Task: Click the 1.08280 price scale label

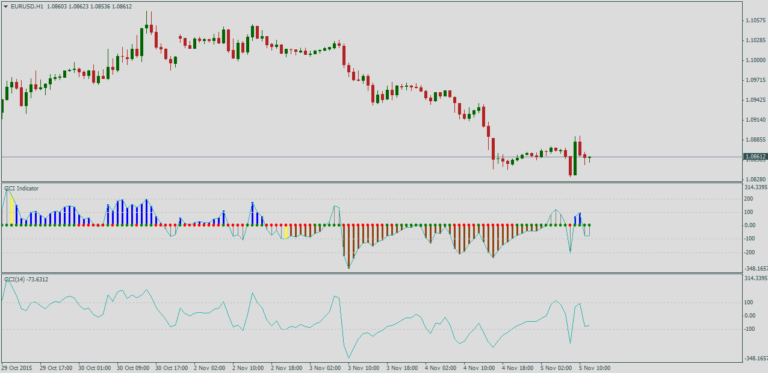Action: pyautogui.click(x=756, y=180)
